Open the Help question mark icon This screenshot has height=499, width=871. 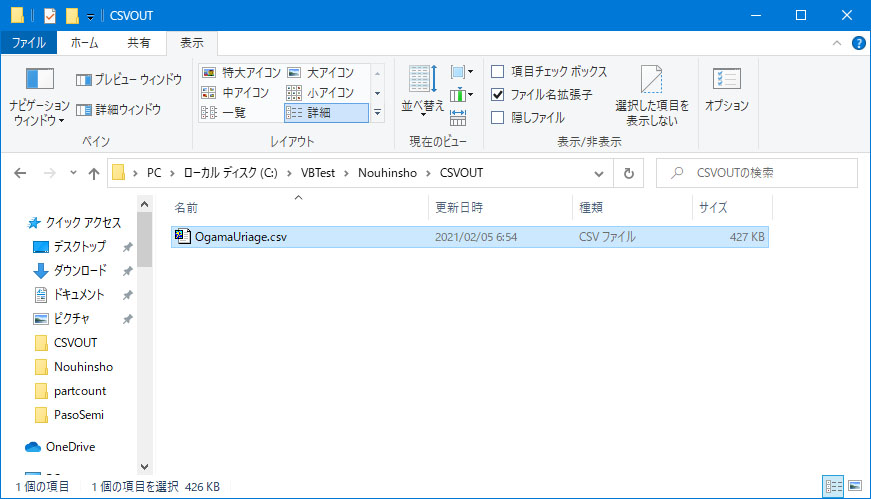pos(857,43)
